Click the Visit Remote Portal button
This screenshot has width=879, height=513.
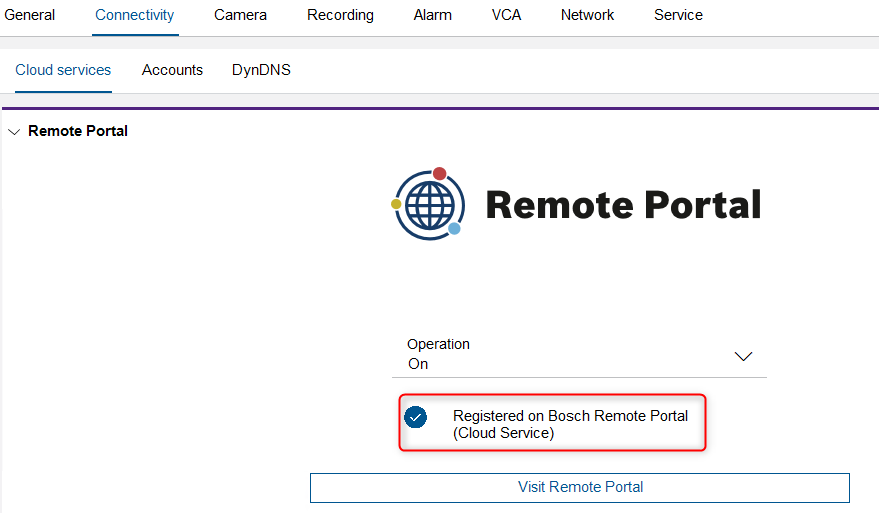click(580, 488)
